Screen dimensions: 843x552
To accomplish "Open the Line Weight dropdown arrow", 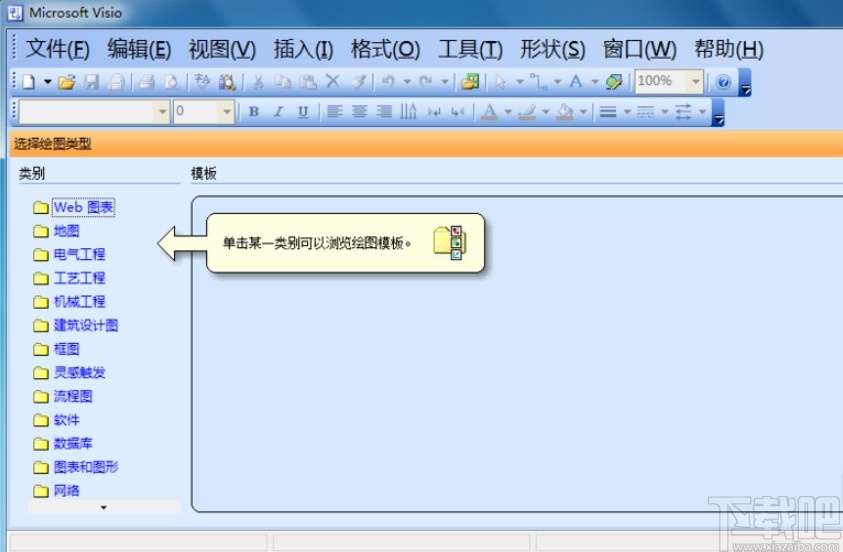I will [627, 112].
